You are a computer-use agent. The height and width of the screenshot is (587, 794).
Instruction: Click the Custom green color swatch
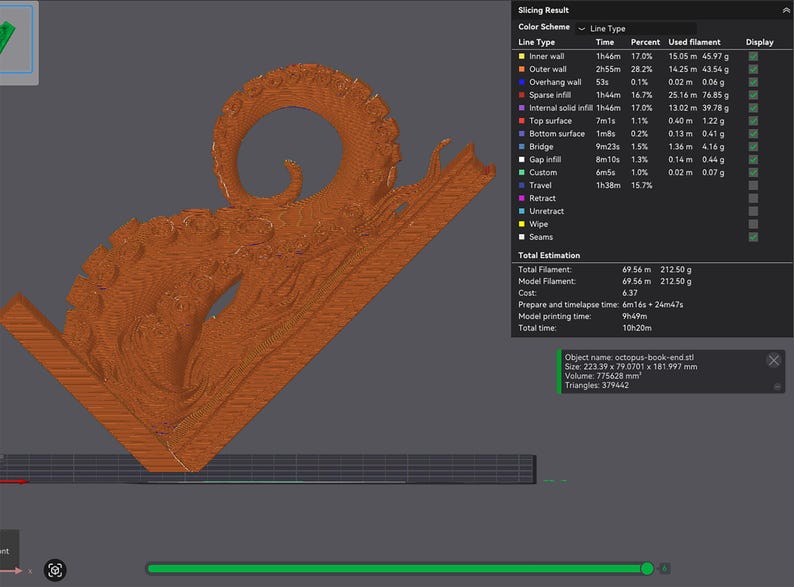coord(522,173)
